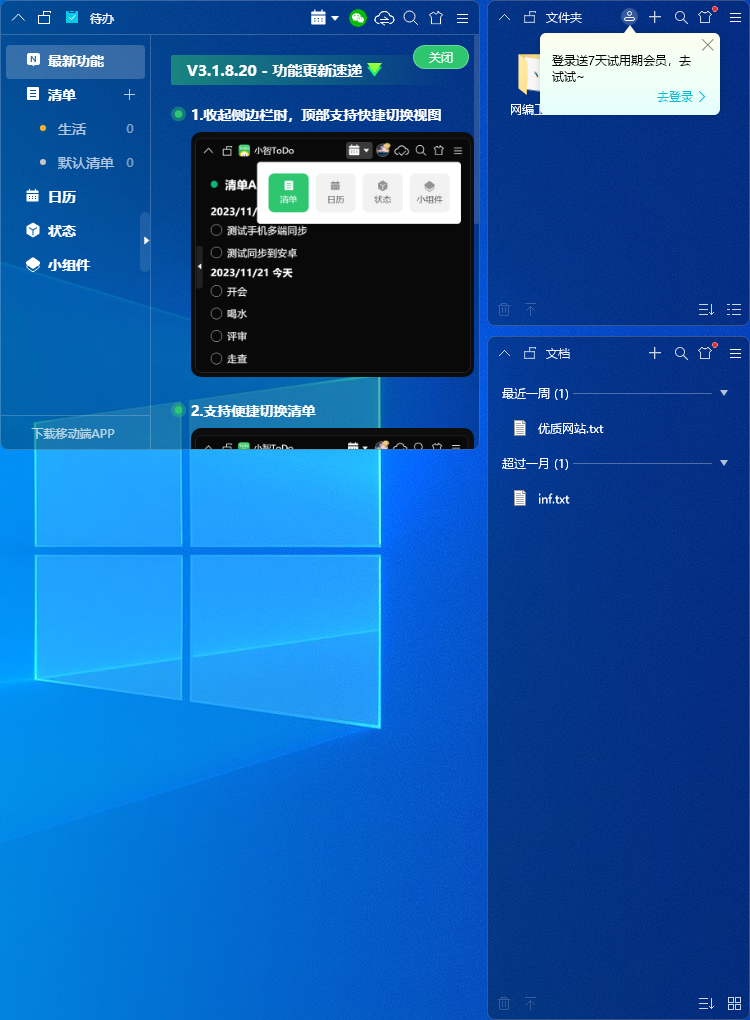Screen dimensions: 750x1020
Task: Click the V3.1.8.20 功能更新速递 banner
Action: [x=284, y=70]
